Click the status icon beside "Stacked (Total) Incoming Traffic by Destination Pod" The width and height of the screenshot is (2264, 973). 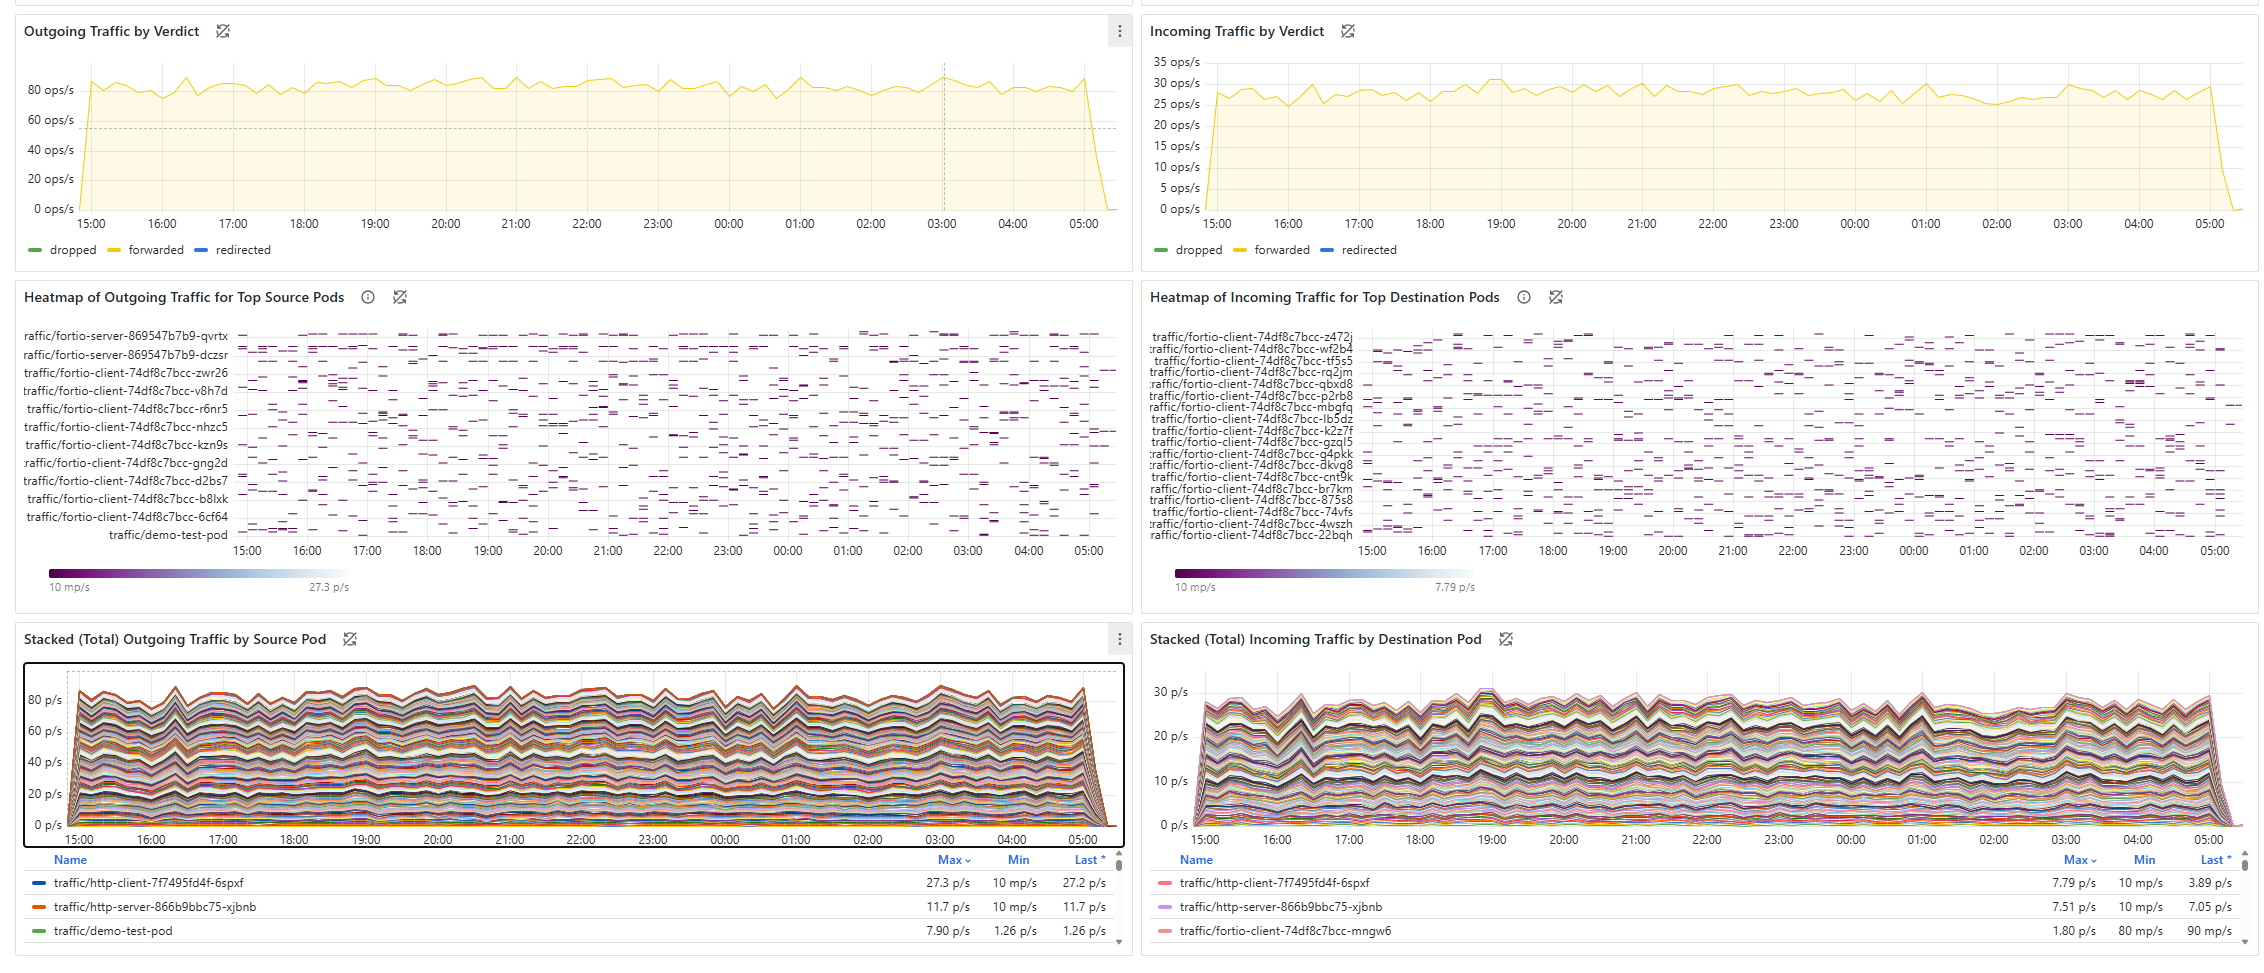[x=1506, y=639]
